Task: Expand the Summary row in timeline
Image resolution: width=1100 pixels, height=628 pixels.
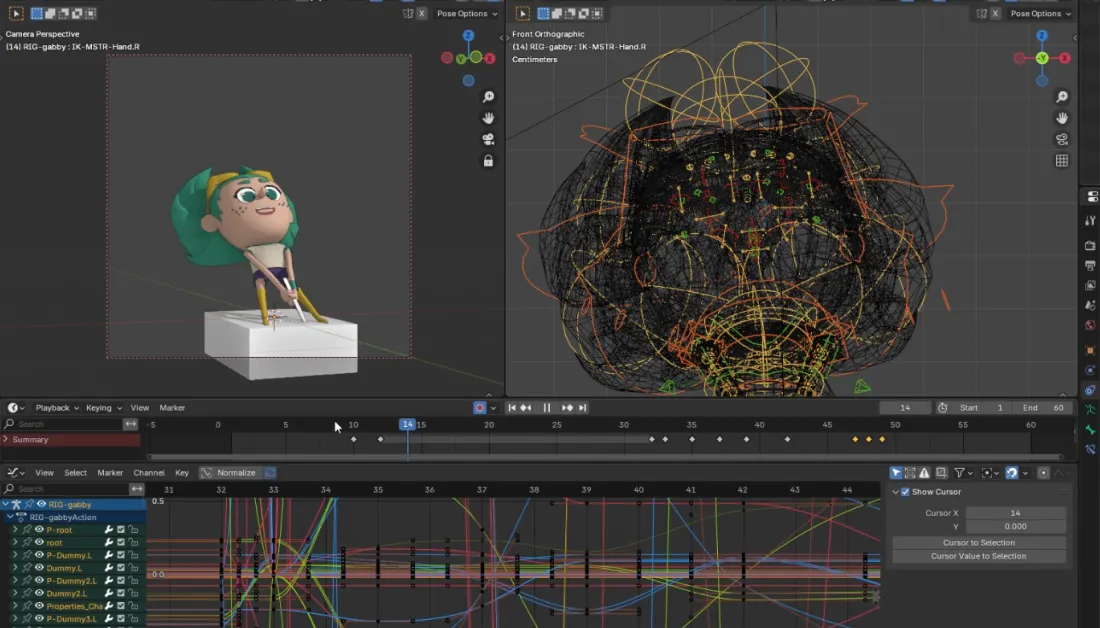Action: [x=6, y=440]
